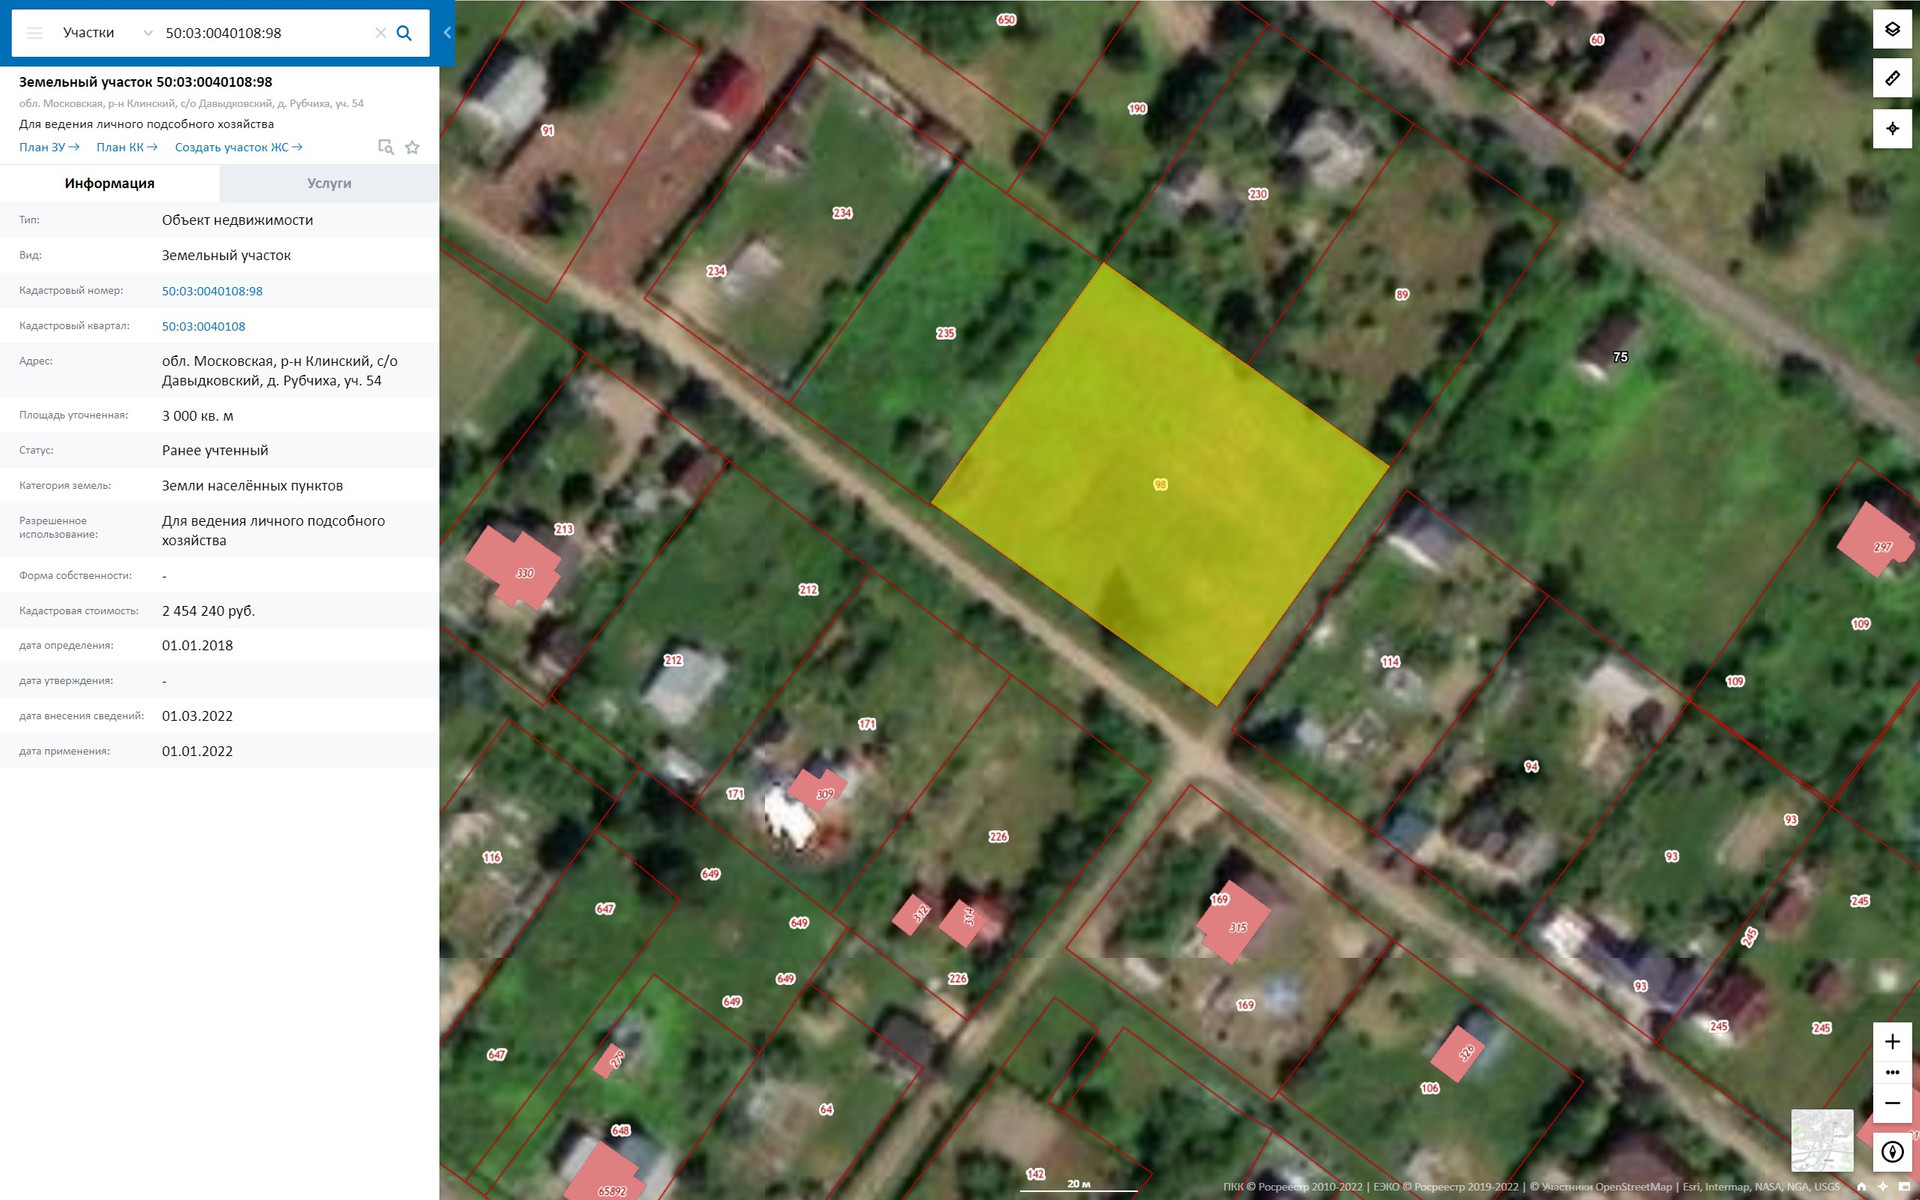The width and height of the screenshot is (1920, 1200).
Task: Zoom in the map with plus
Action: coord(1892,1041)
